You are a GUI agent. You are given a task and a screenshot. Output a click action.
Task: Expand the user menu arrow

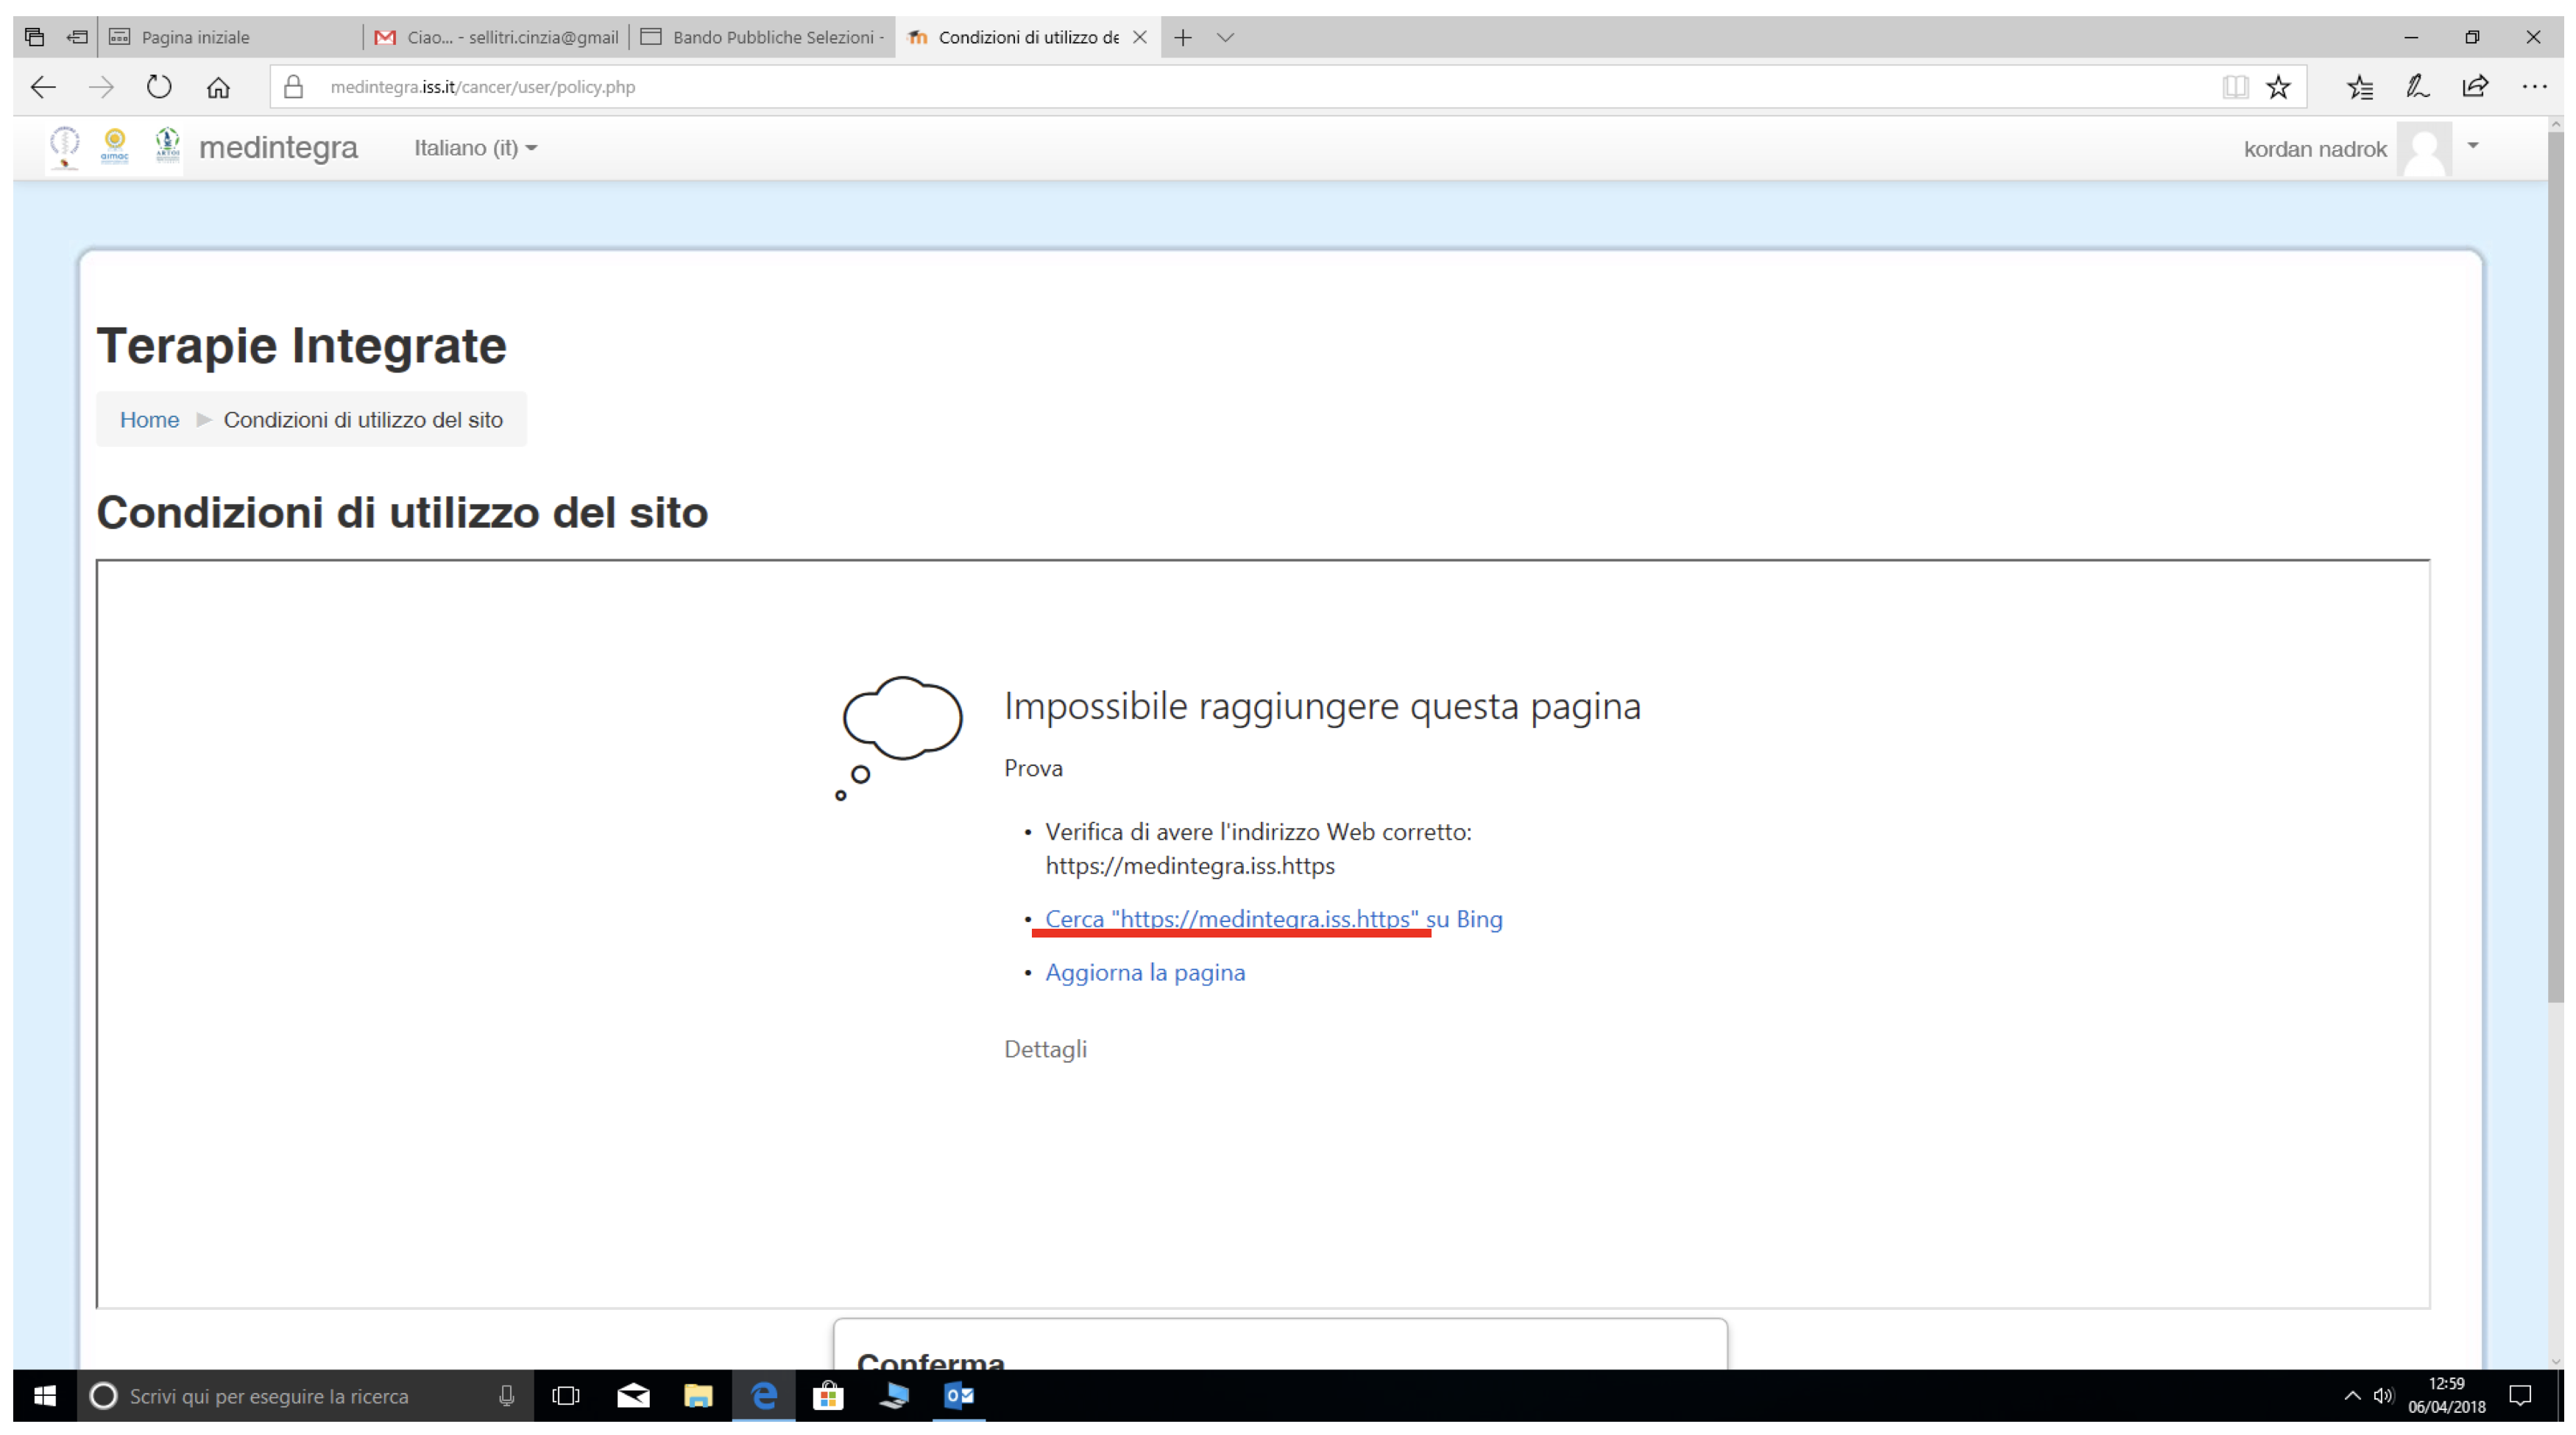[2472, 146]
